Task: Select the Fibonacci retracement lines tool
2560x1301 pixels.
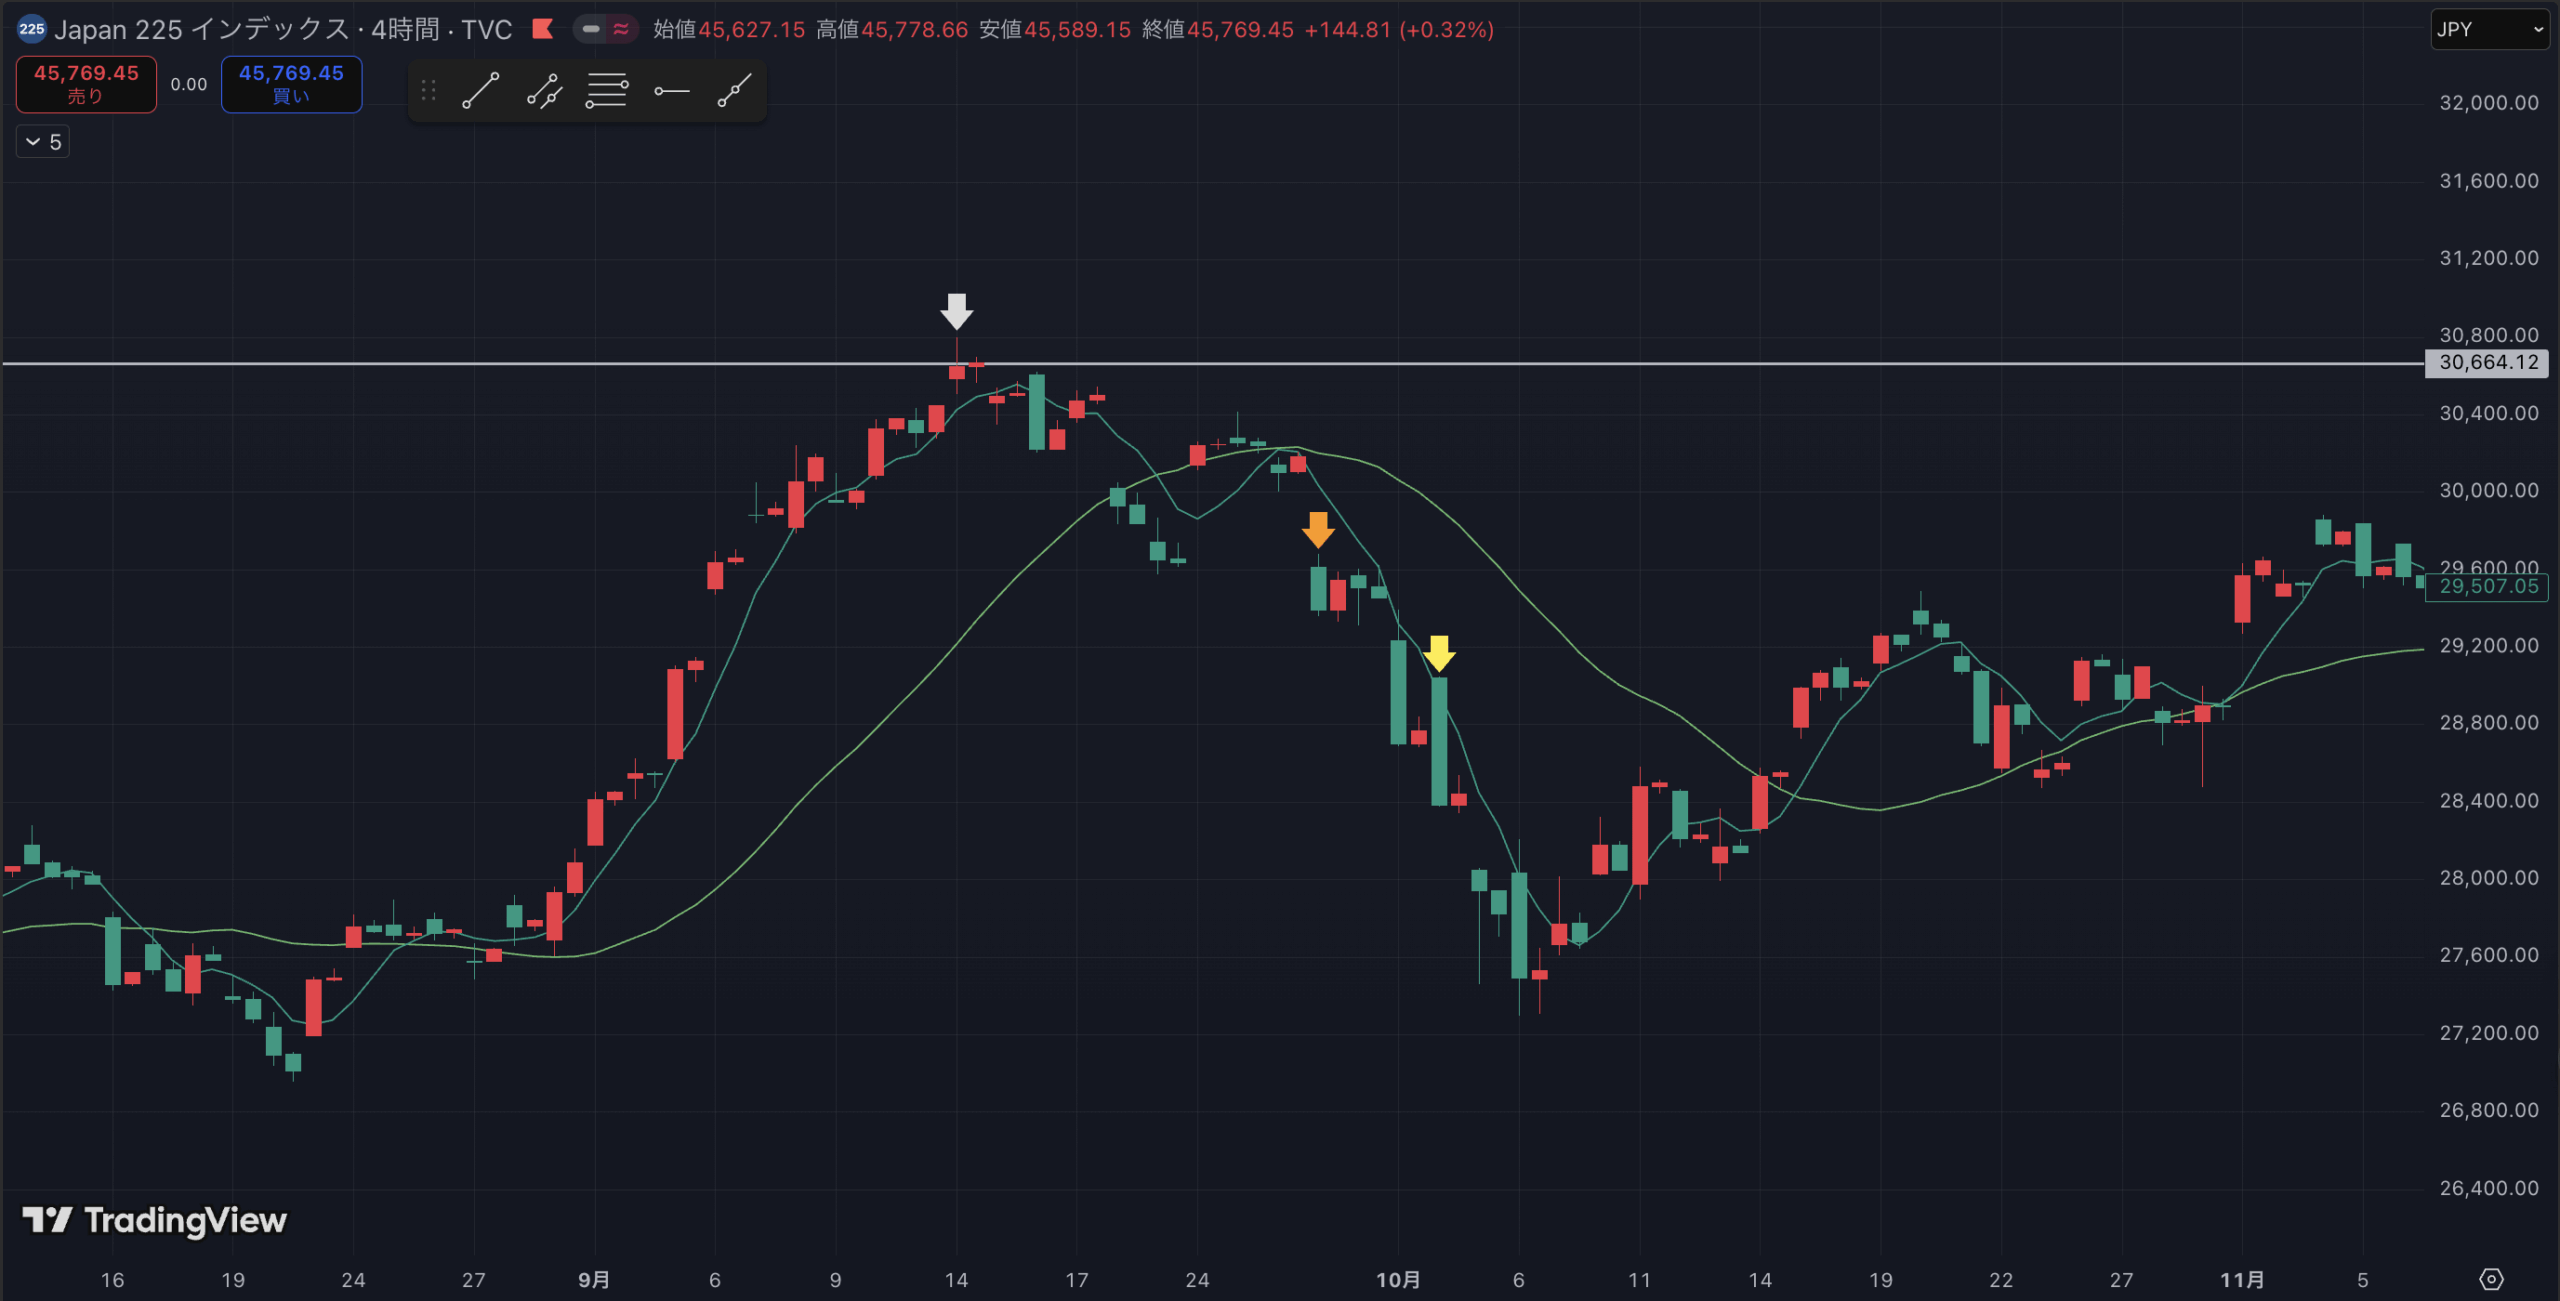Action: pos(607,91)
